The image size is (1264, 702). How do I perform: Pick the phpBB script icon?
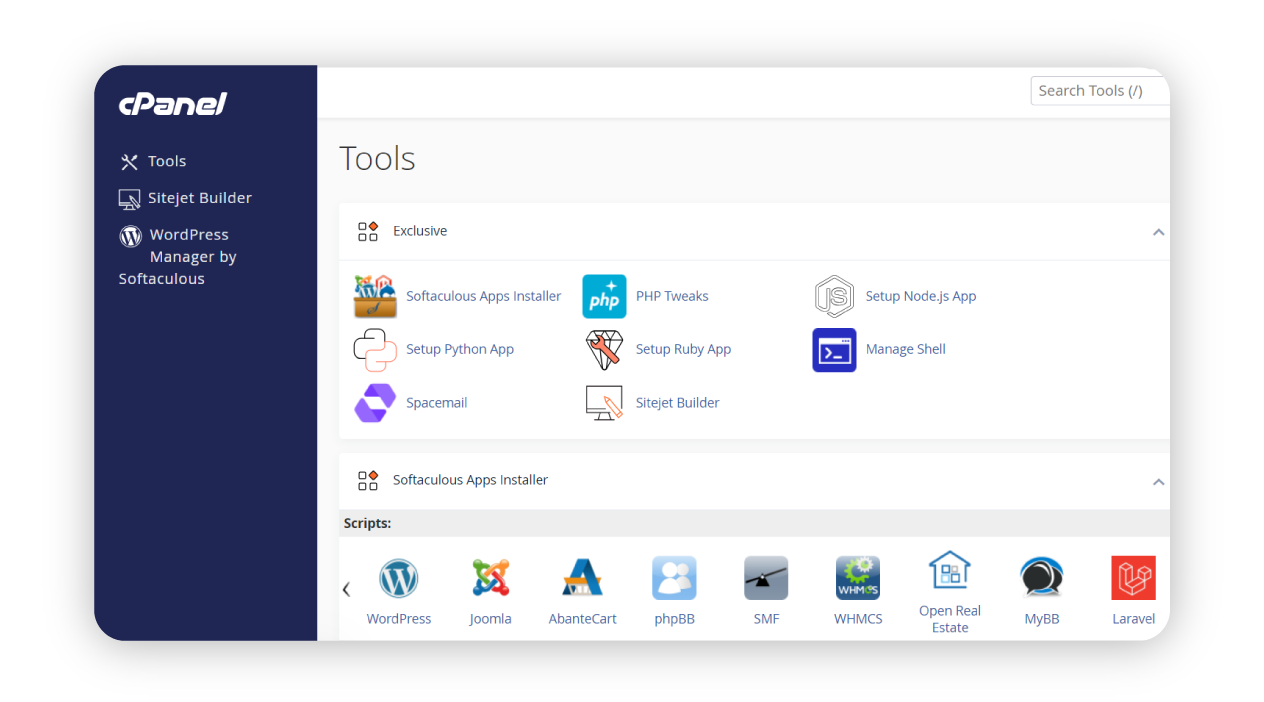674,578
